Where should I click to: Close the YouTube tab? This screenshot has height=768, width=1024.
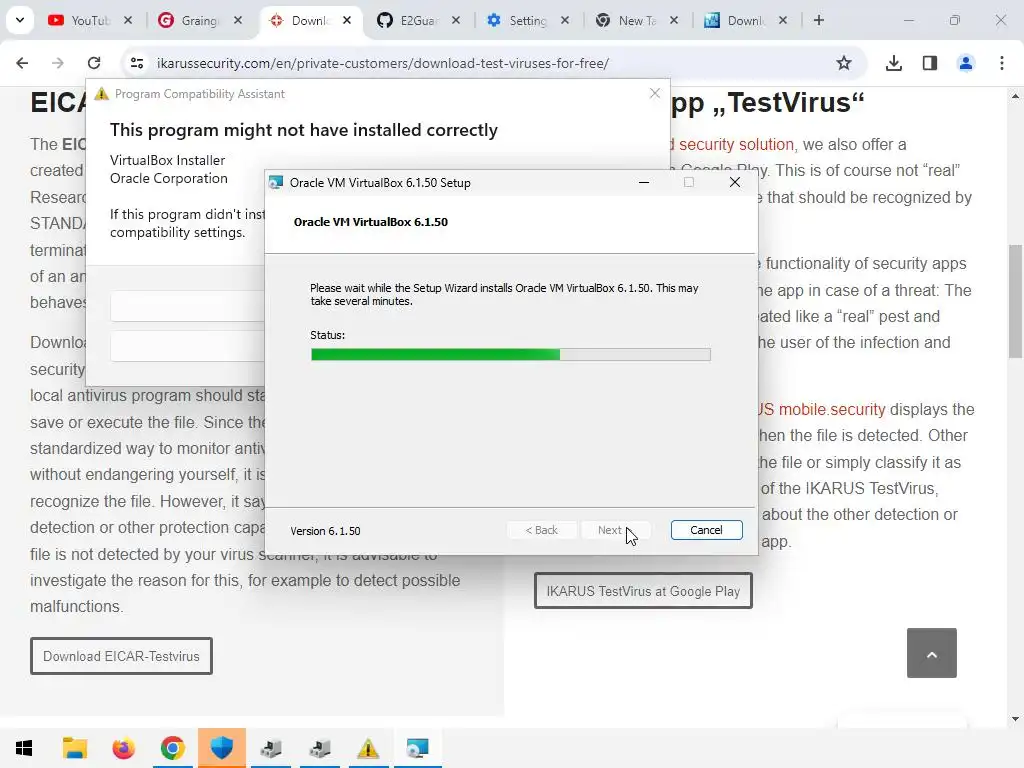coord(128,20)
